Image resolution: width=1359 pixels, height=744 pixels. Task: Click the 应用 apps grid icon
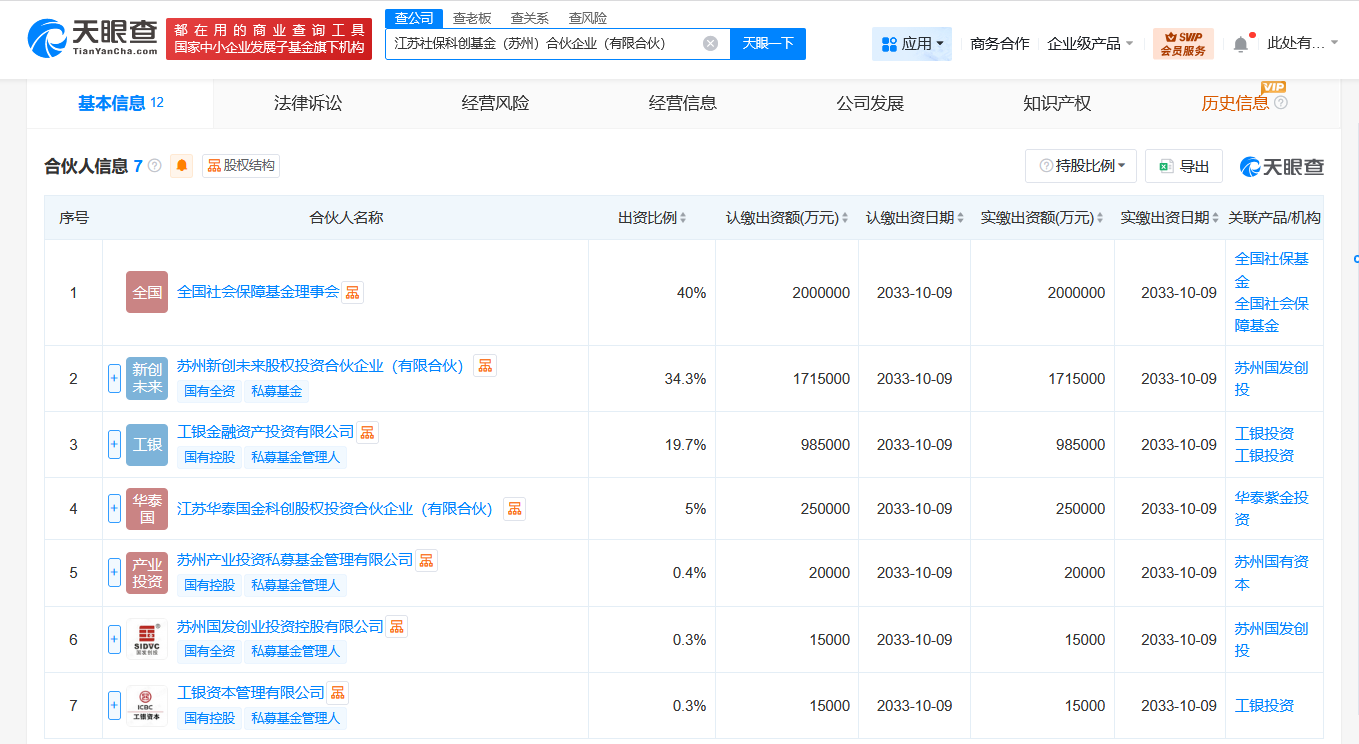[889, 44]
